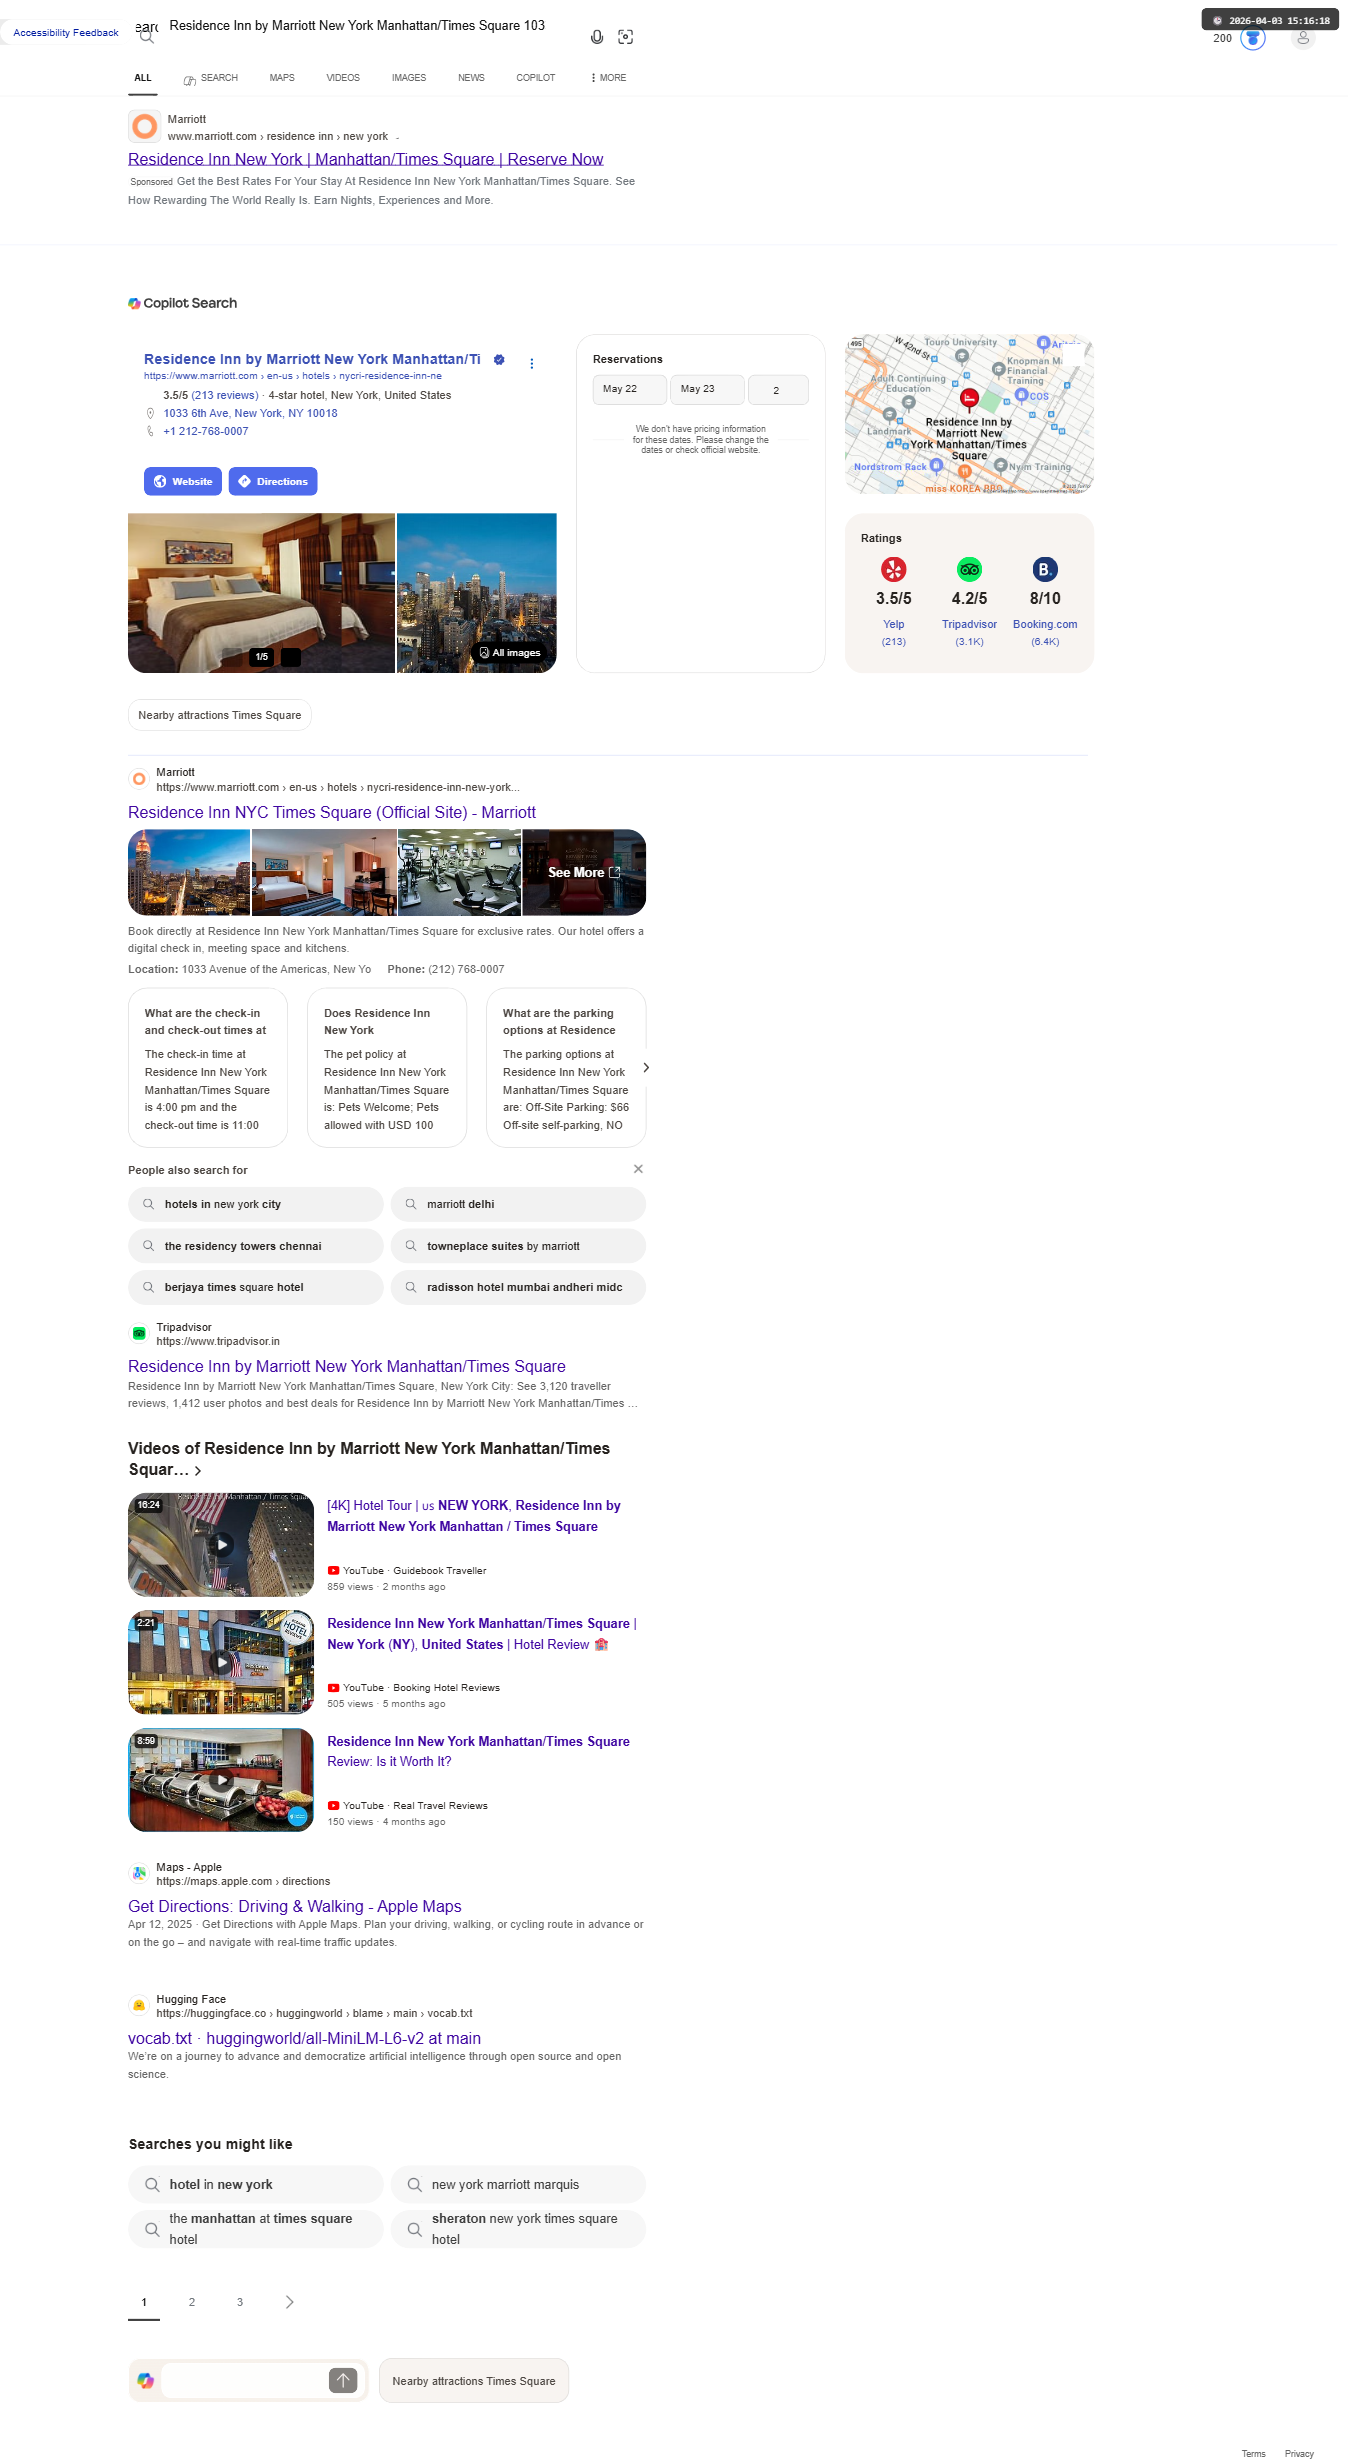Click the microphone voice search icon
Image resolution: width=1348 pixels, height=2460 pixels.
click(597, 37)
